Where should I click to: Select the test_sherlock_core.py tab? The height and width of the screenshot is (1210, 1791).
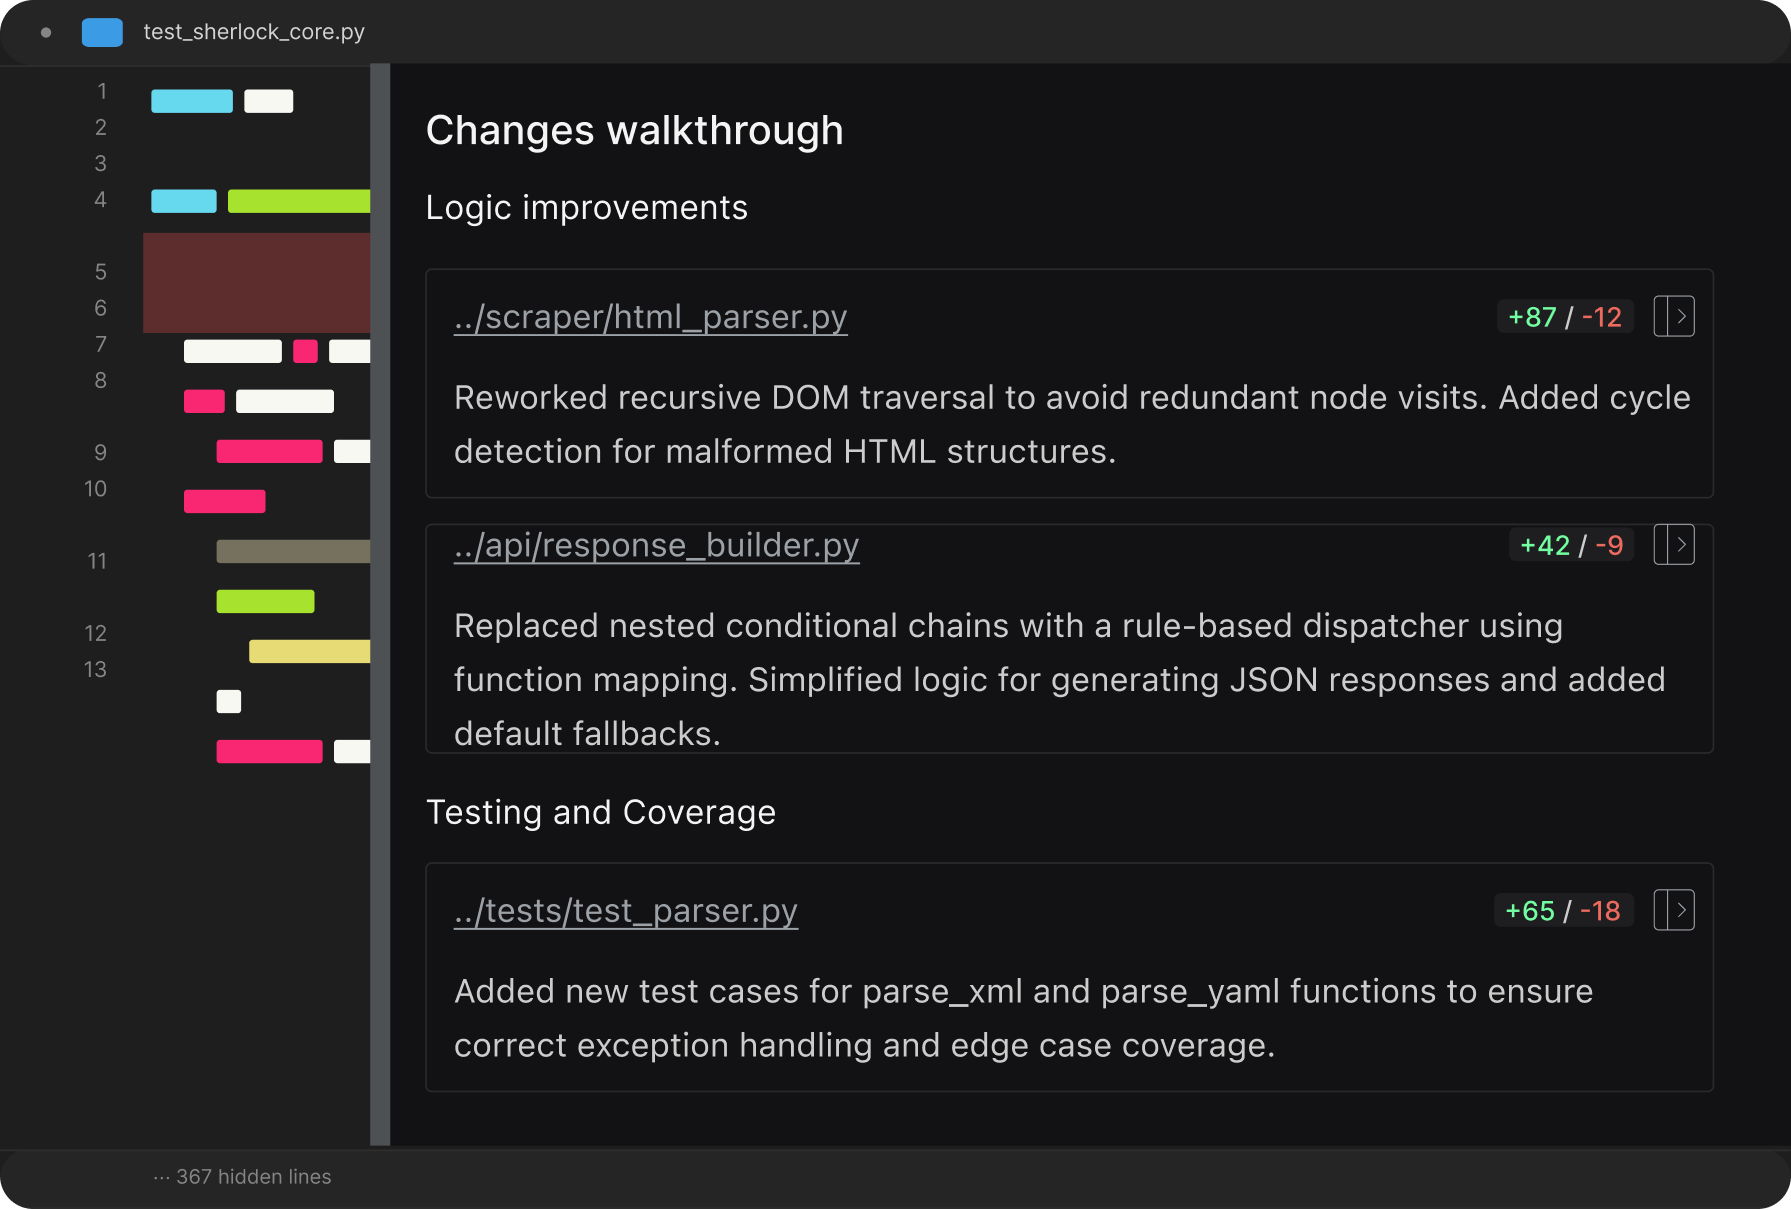(254, 32)
